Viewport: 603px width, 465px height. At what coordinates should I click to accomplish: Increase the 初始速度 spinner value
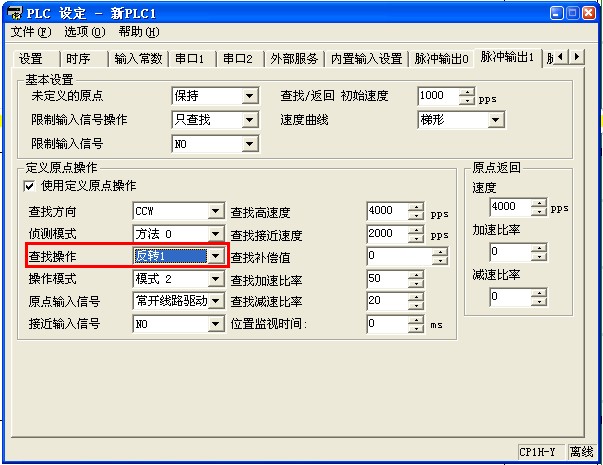[466, 93]
